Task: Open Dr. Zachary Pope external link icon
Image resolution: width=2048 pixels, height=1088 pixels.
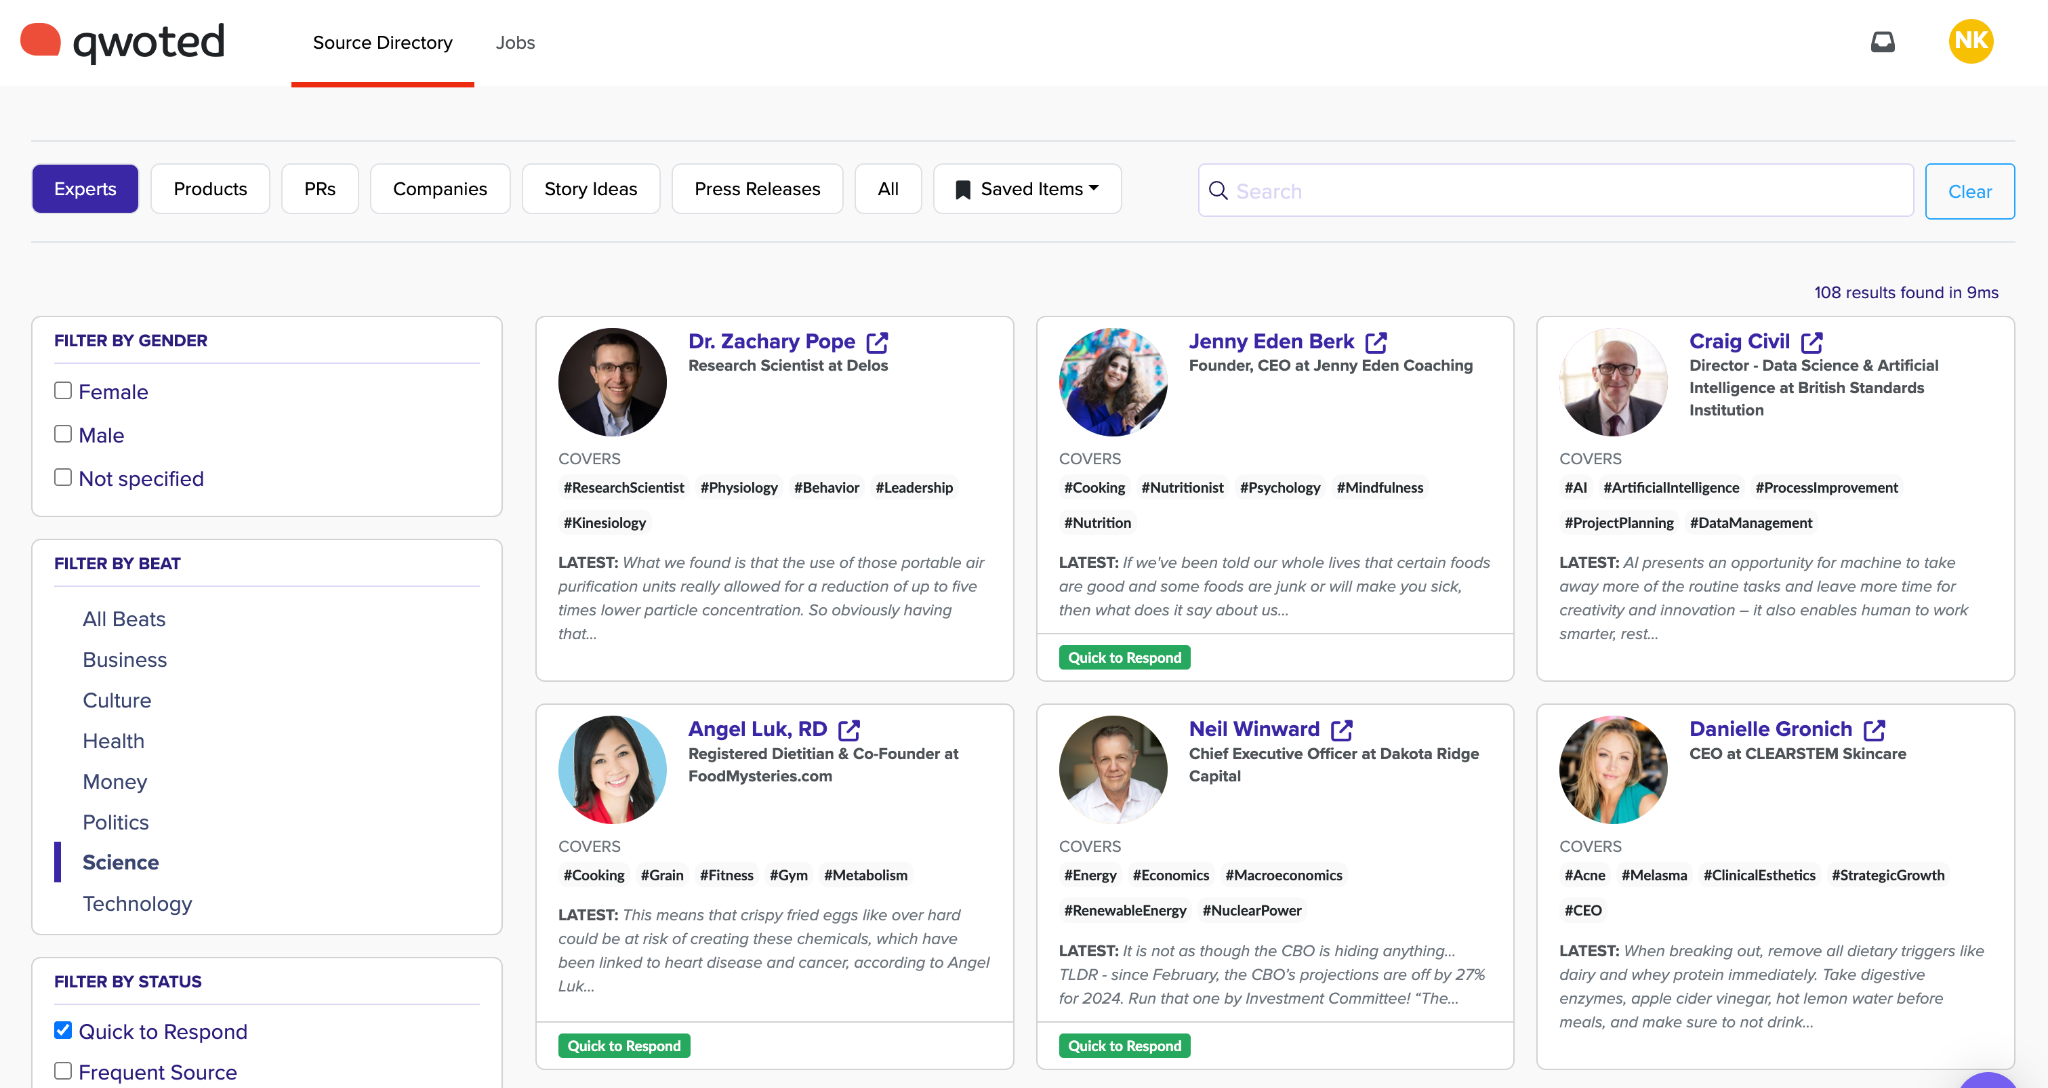Action: pos(877,342)
